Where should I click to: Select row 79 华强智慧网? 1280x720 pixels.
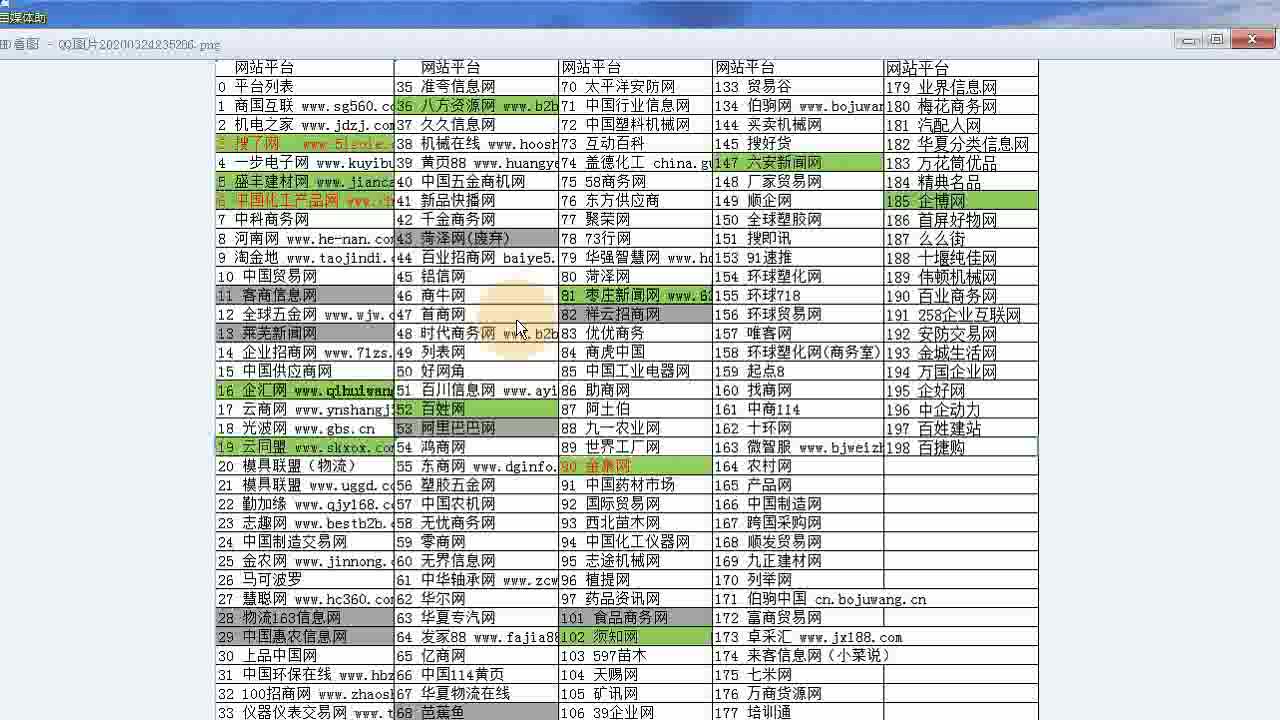pyautogui.click(x=635, y=258)
